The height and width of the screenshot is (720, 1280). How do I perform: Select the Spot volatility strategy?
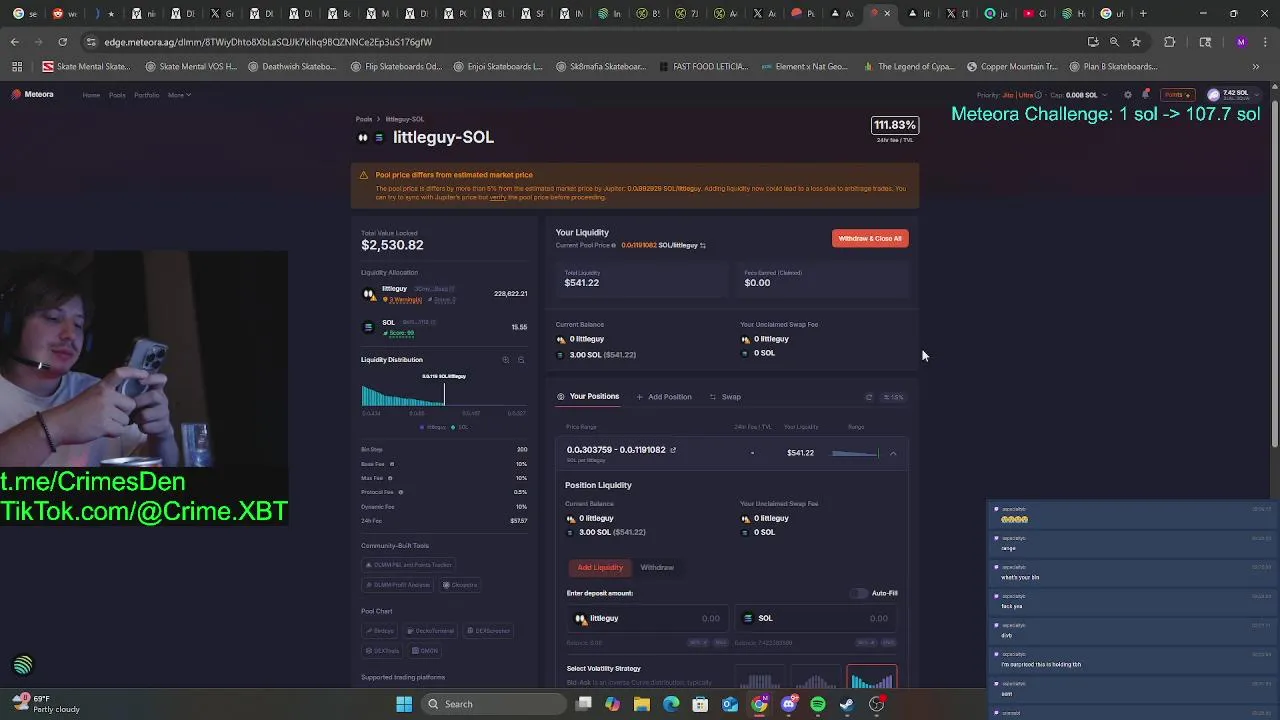tap(760, 678)
